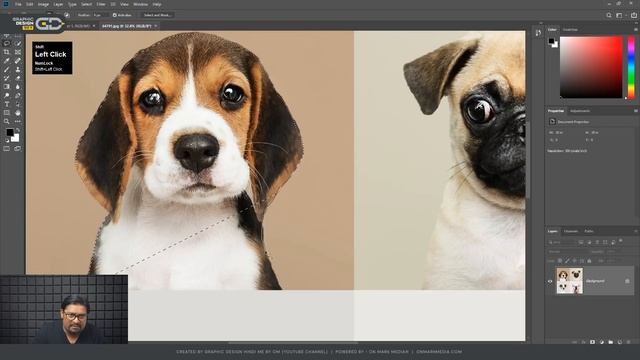Select the Crop tool

point(7,52)
